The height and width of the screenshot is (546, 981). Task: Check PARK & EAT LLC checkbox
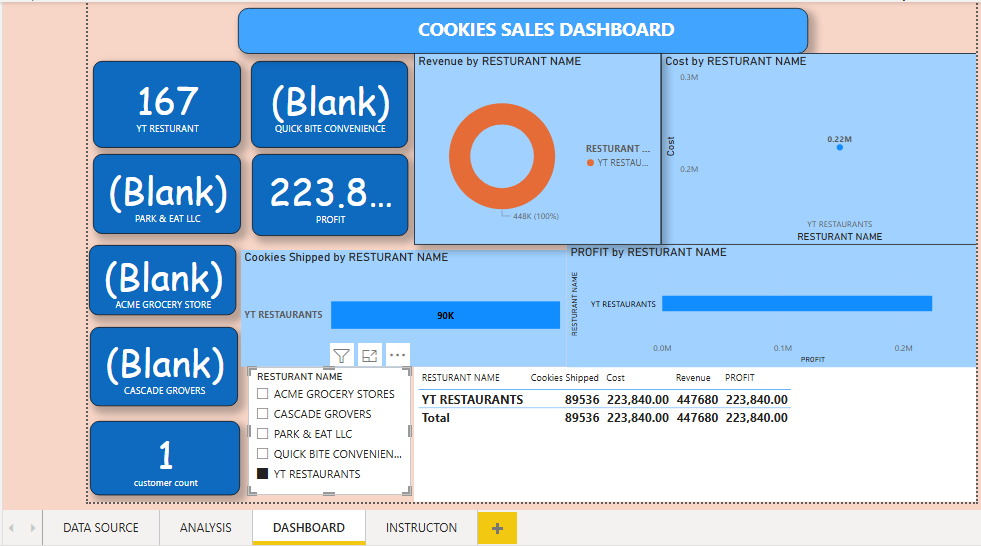tap(263, 434)
